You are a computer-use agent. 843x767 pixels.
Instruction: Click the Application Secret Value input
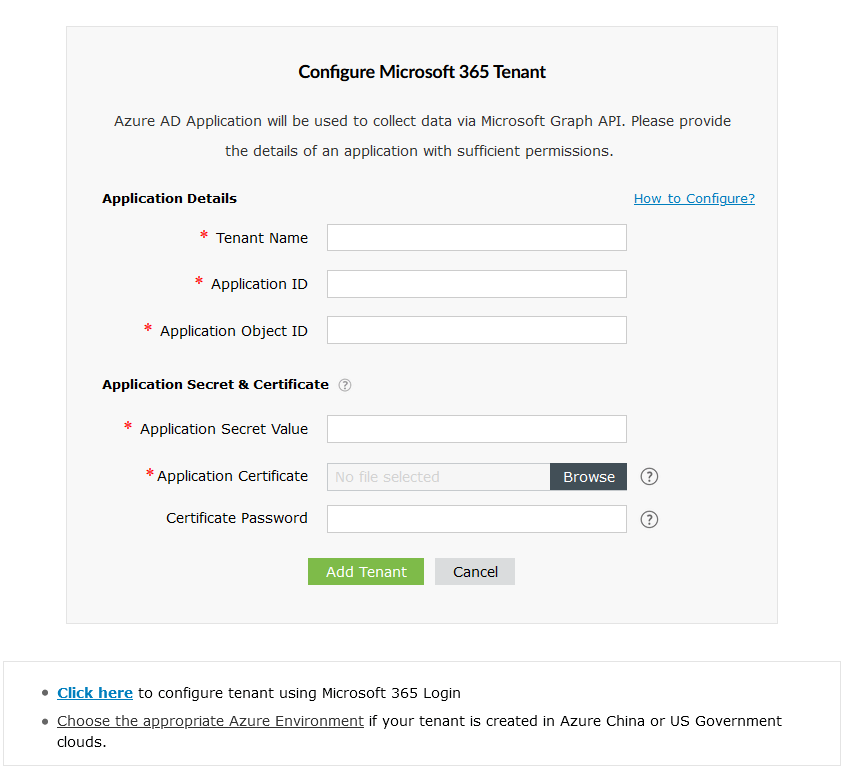(x=476, y=428)
